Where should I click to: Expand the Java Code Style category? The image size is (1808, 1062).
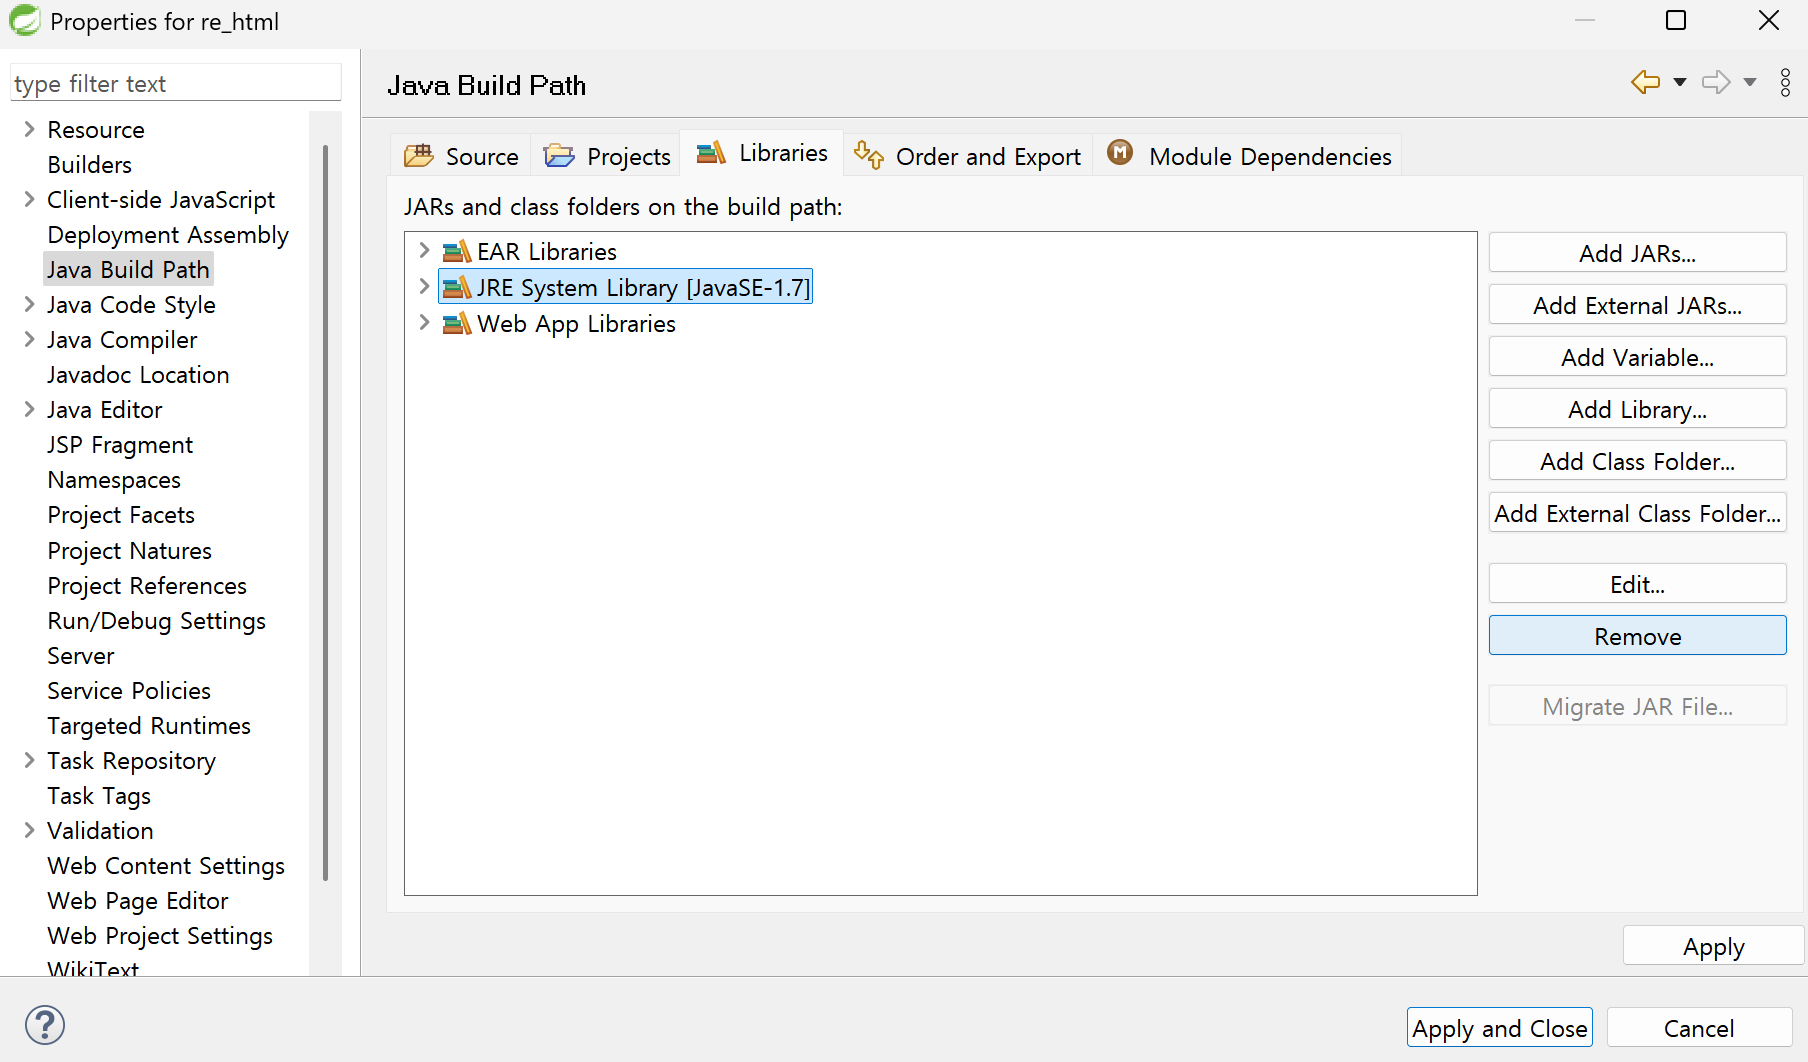click(29, 304)
